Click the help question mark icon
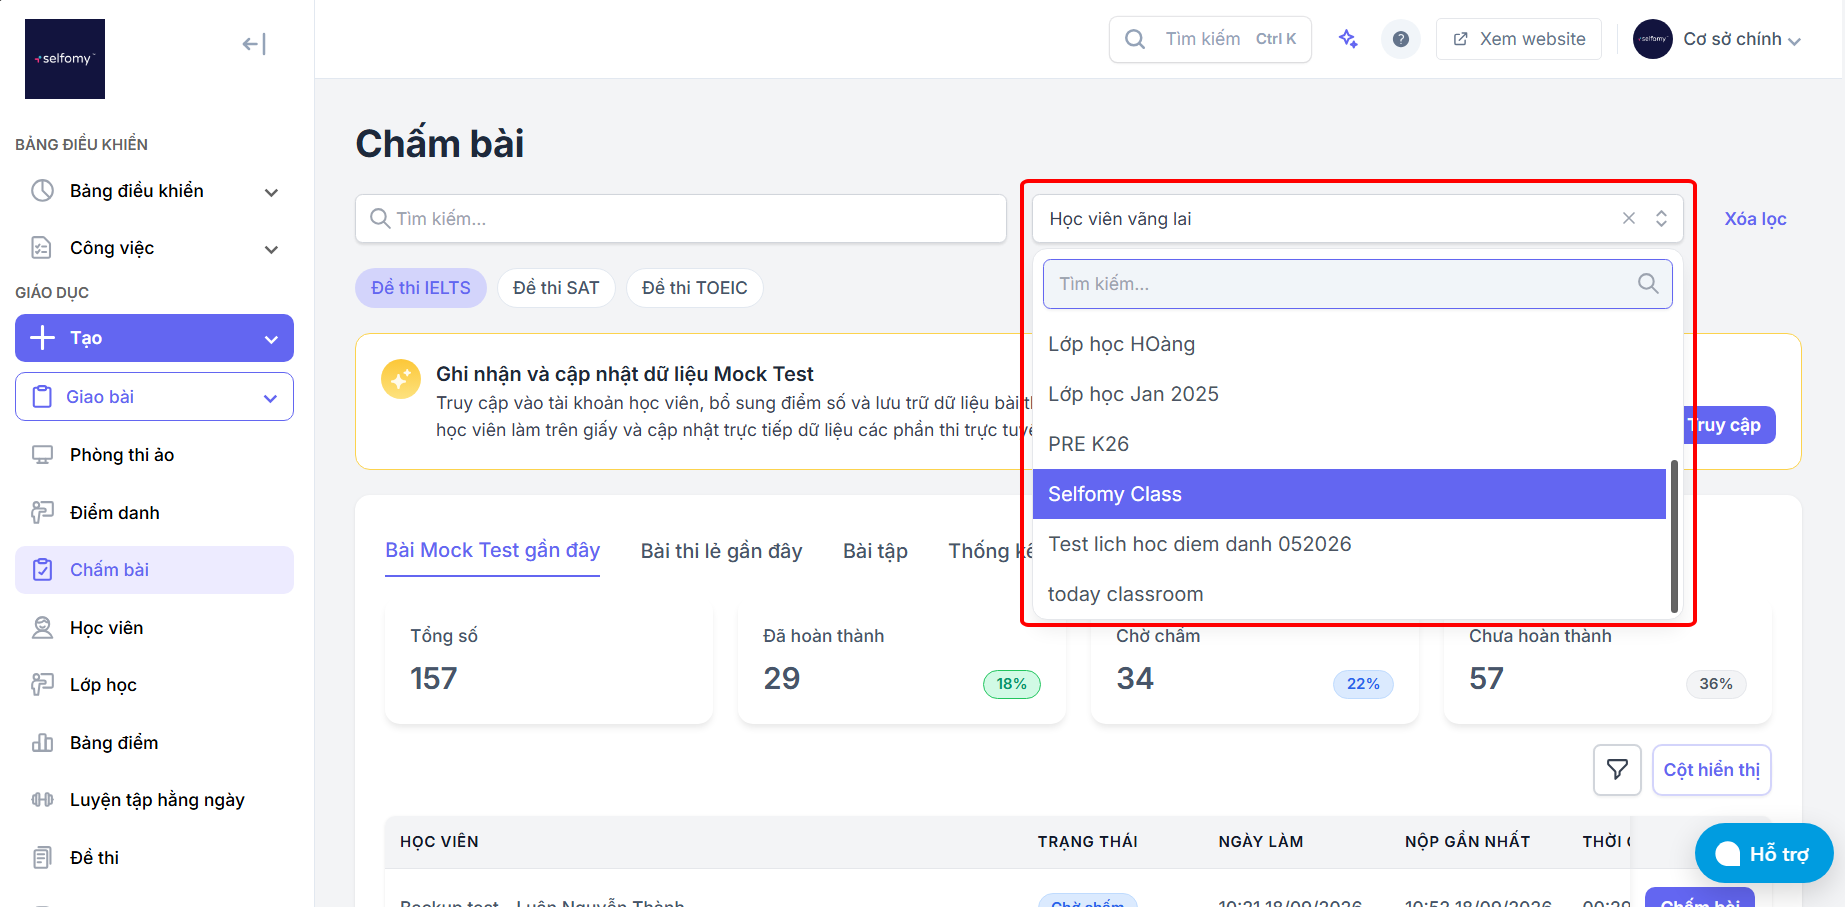1845x907 pixels. click(1401, 39)
